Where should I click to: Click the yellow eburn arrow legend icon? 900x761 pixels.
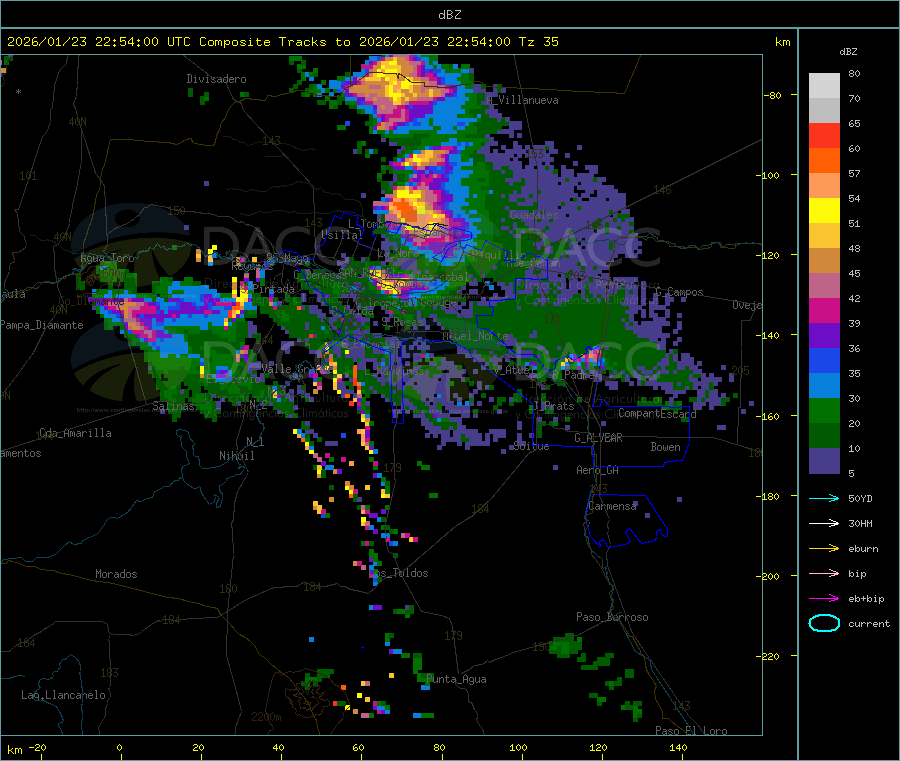[824, 549]
